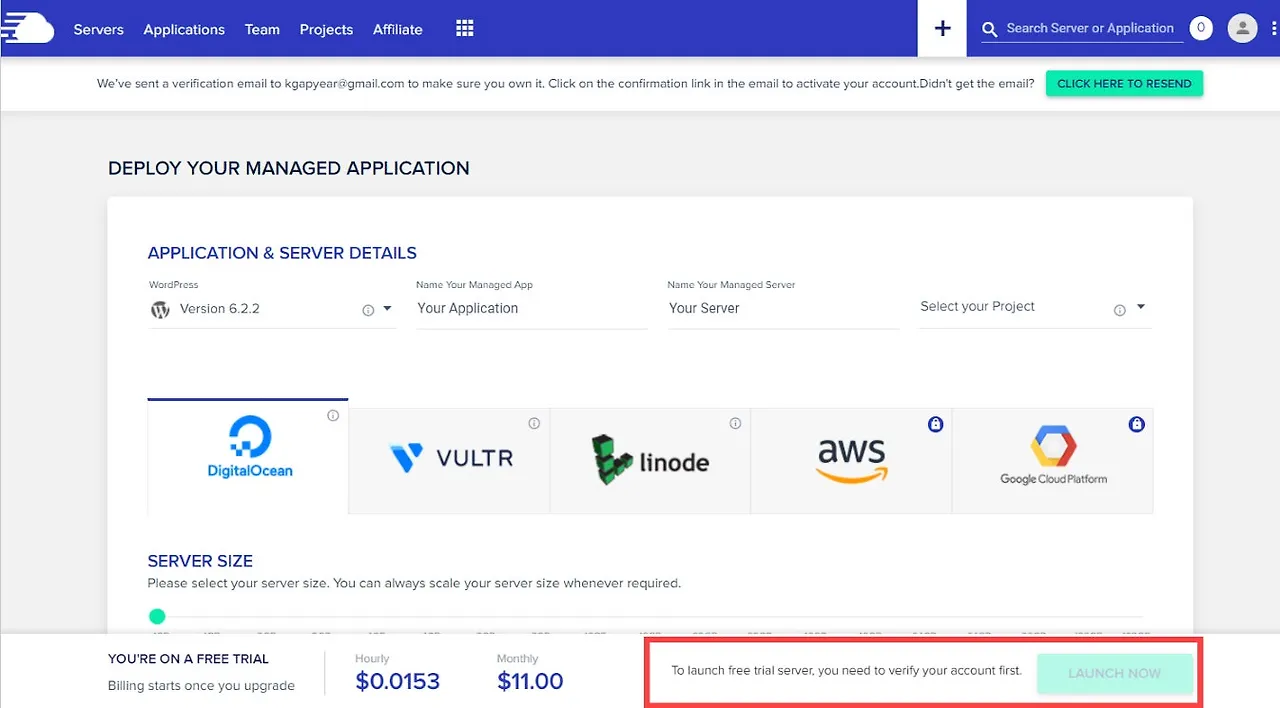Click lock icon on AWS card

pos(935,425)
